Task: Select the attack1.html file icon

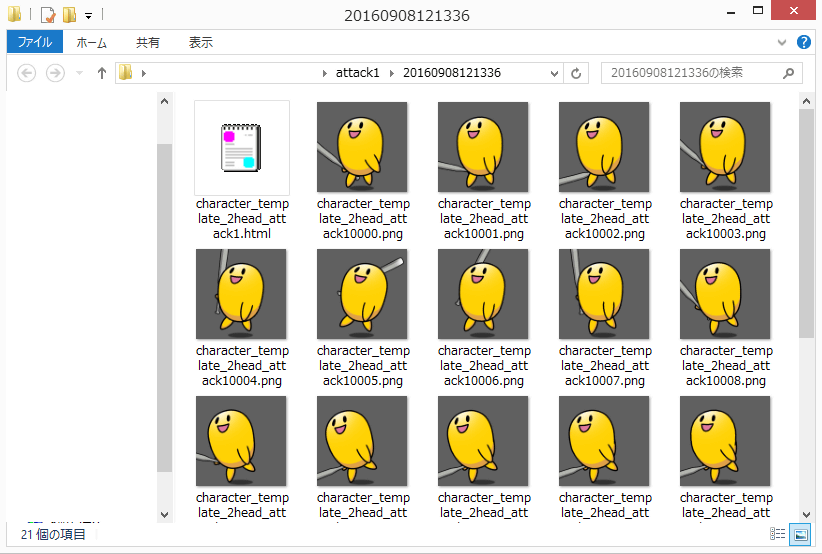Action: point(242,148)
